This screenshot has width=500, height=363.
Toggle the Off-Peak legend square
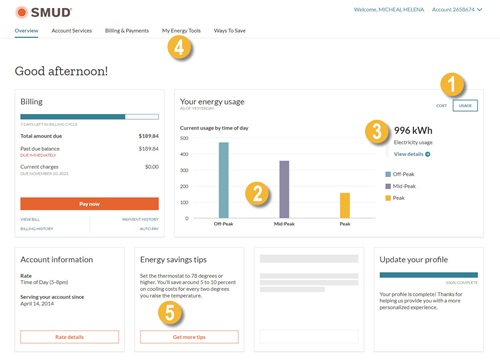(x=388, y=174)
